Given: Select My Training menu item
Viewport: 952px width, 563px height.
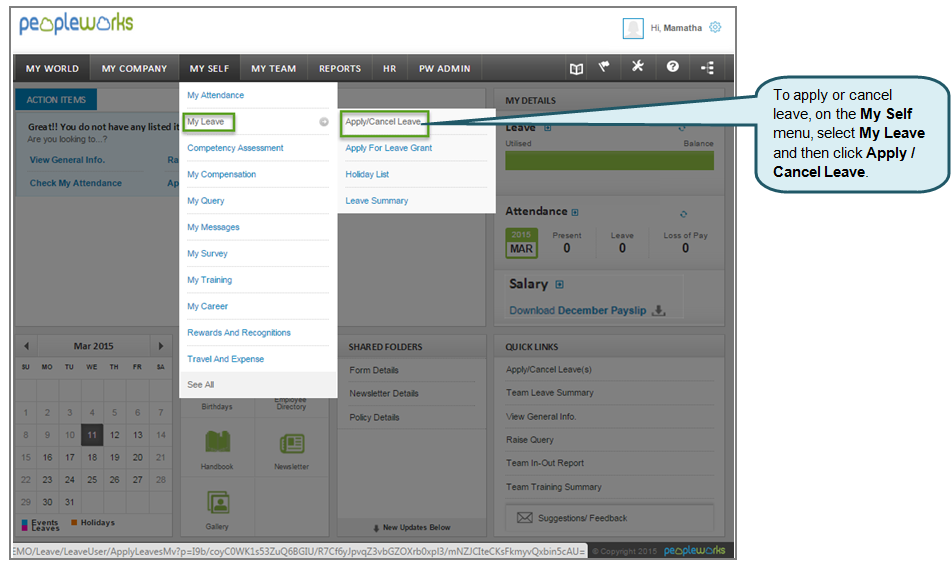Looking at the screenshot, I should click(209, 280).
